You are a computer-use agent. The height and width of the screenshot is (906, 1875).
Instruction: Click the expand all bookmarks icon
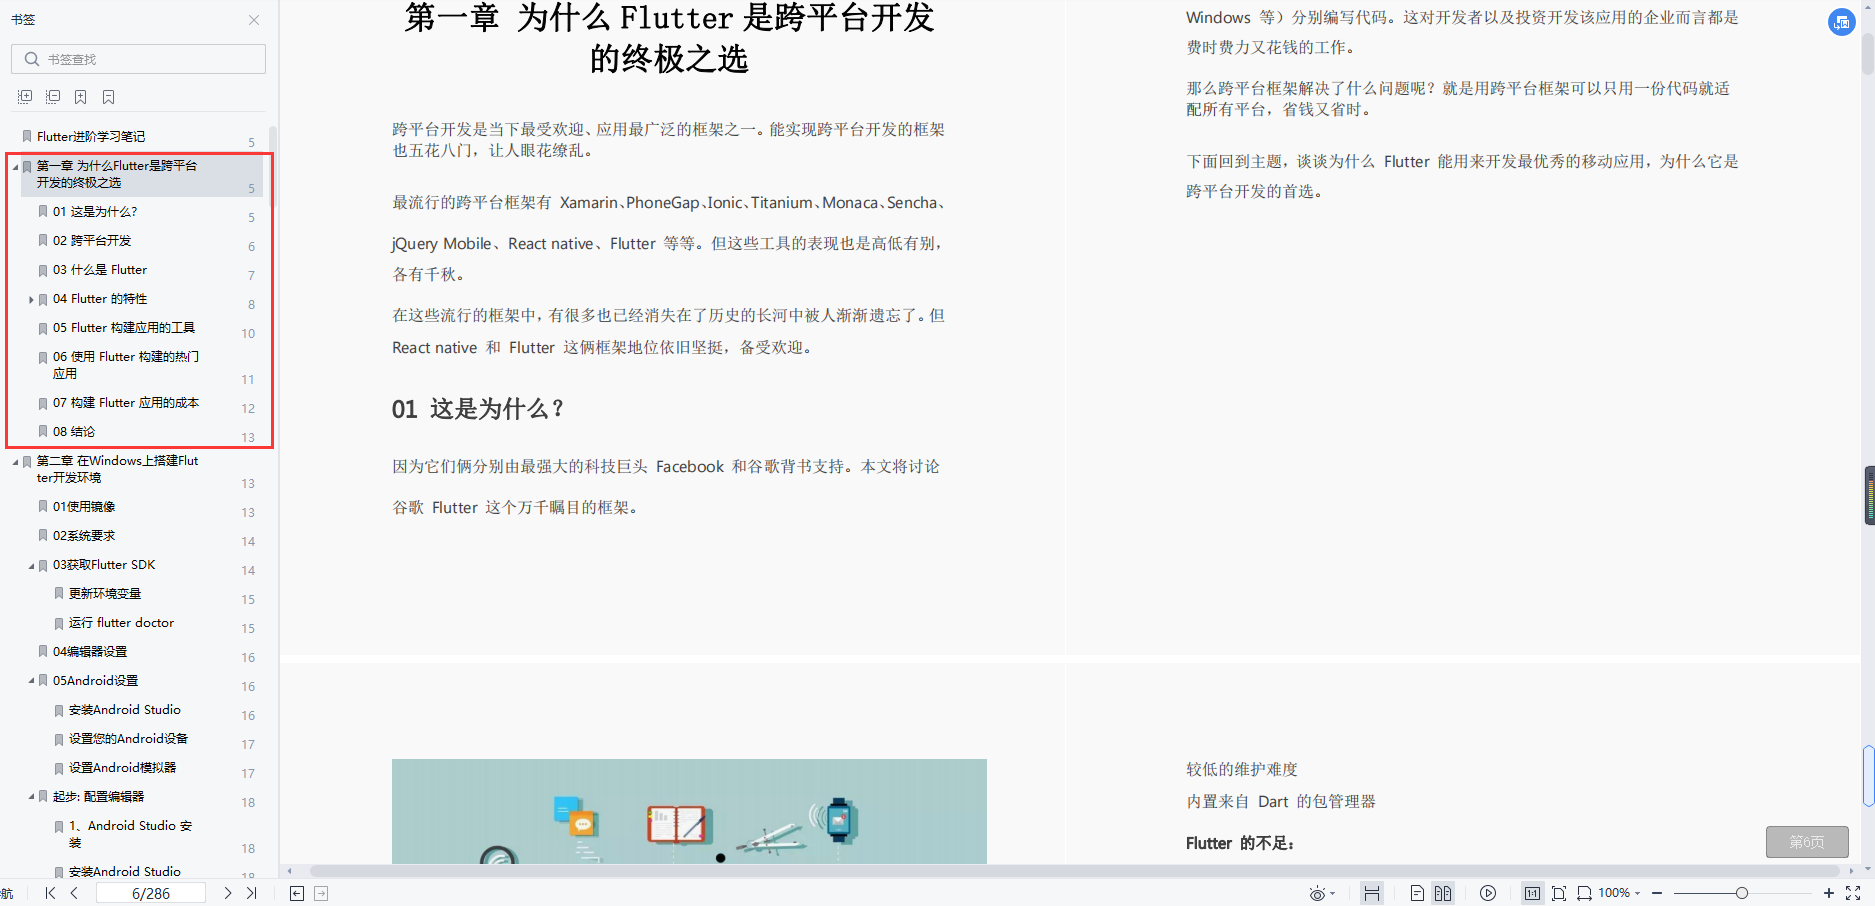tap(25, 97)
